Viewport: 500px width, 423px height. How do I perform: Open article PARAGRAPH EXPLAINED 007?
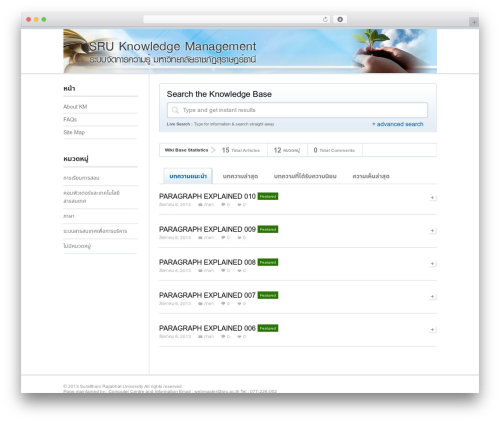pyautogui.click(x=207, y=295)
